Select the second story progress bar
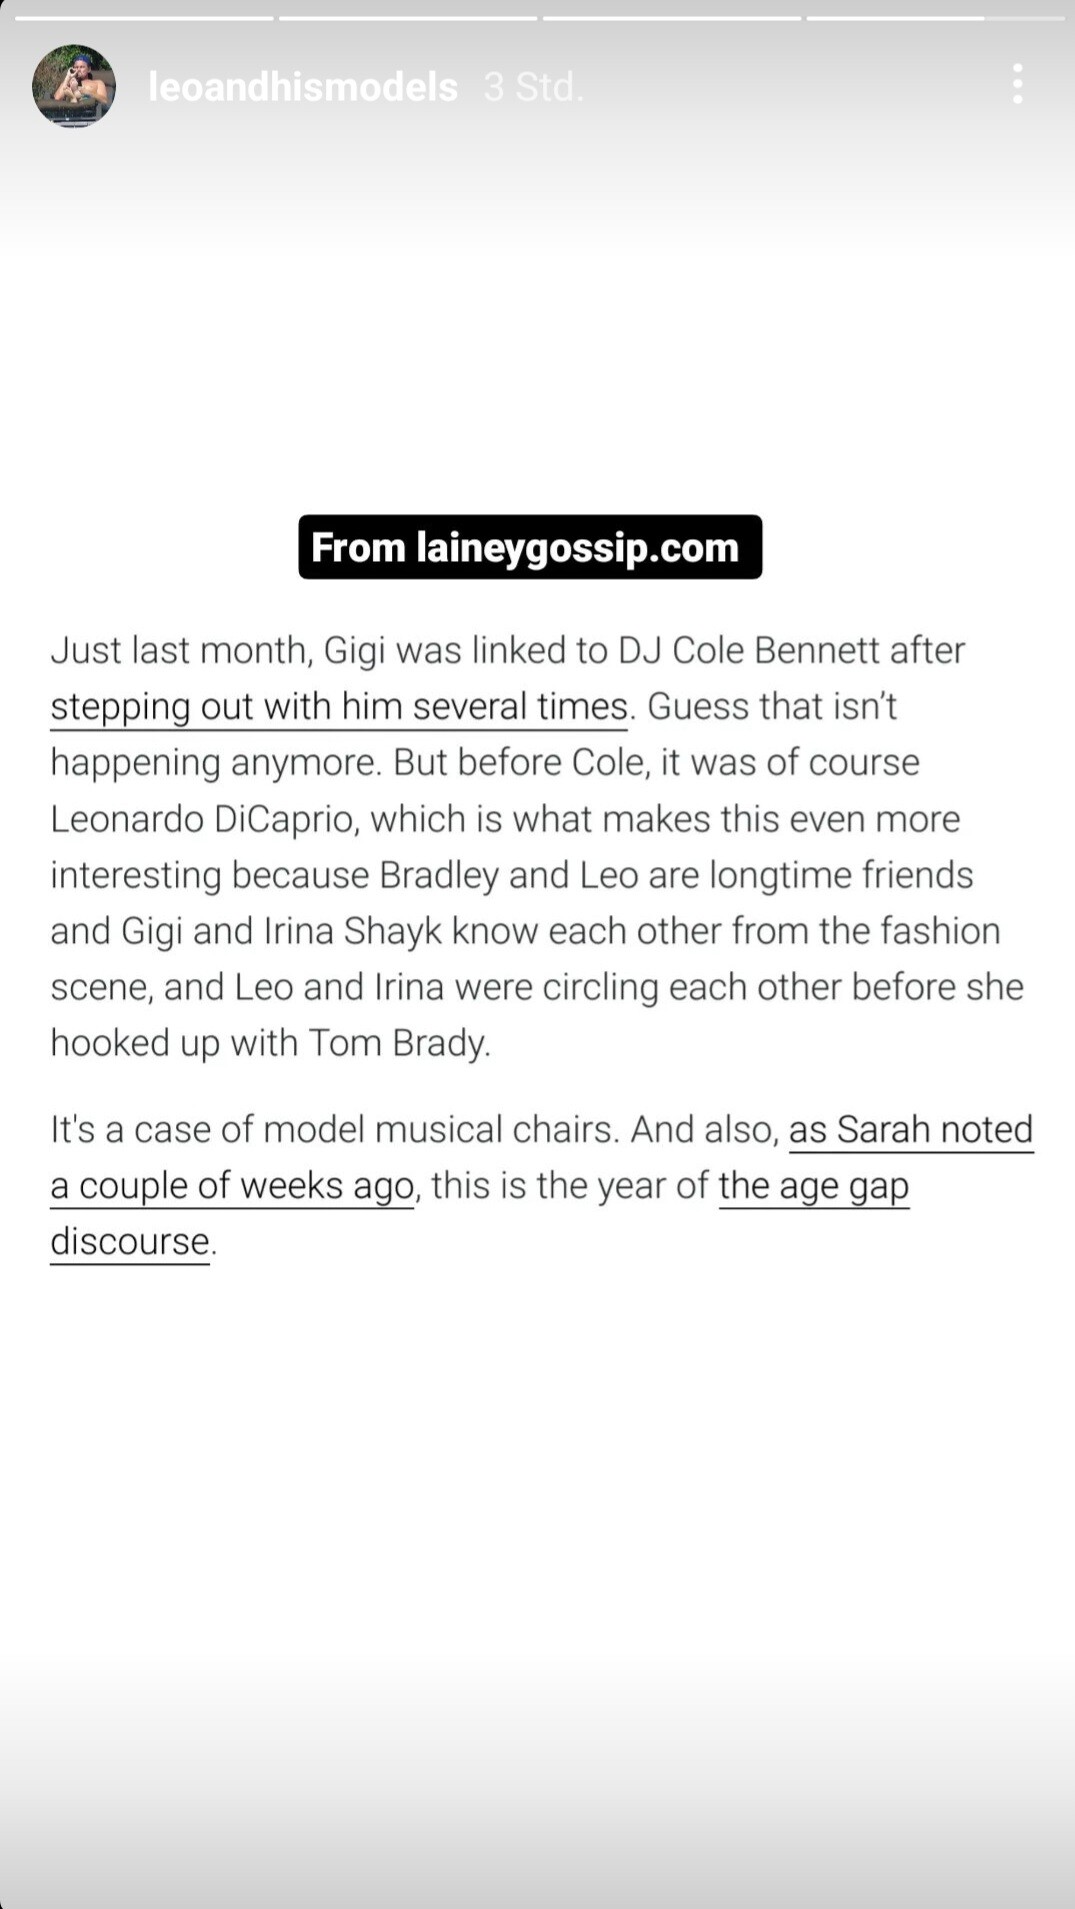1075x1909 pixels. [407, 18]
